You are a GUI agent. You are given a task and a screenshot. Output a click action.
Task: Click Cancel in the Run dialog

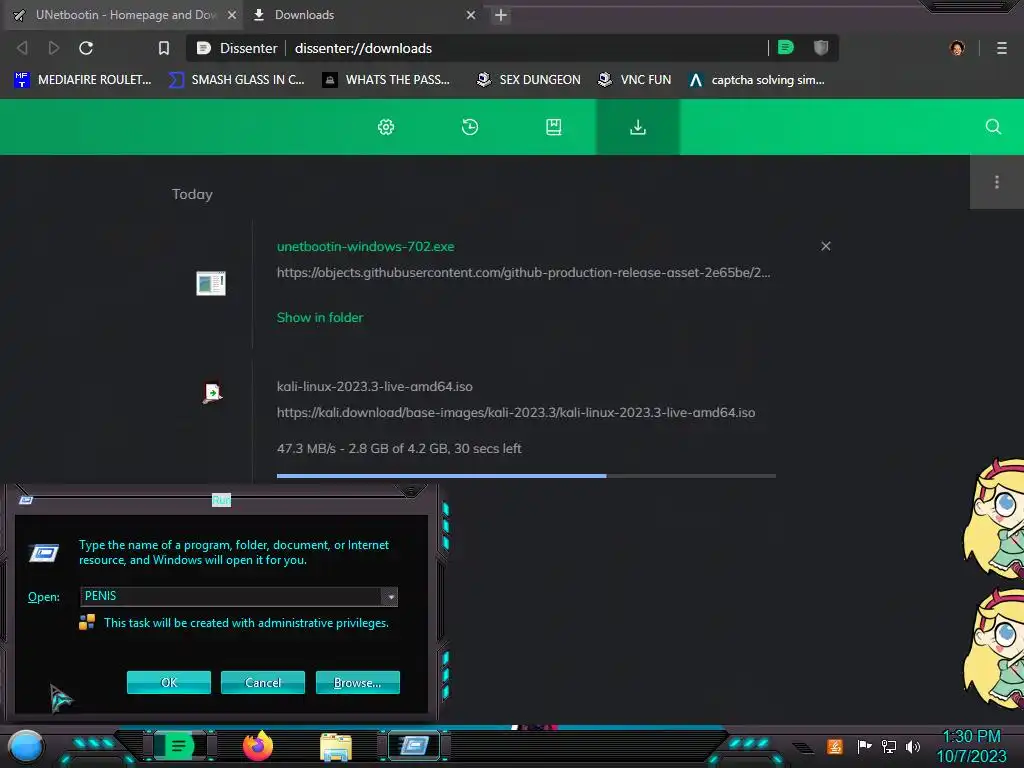263,682
